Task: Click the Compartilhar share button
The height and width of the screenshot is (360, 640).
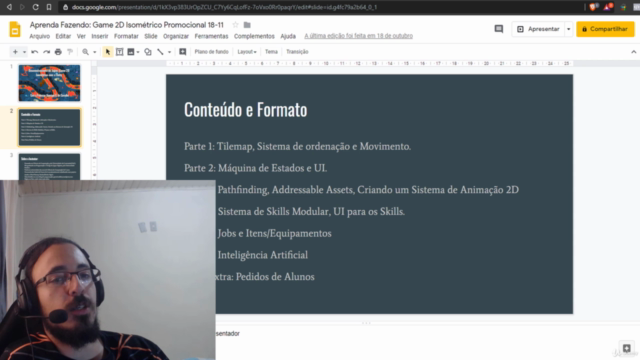Action: tap(605, 29)
